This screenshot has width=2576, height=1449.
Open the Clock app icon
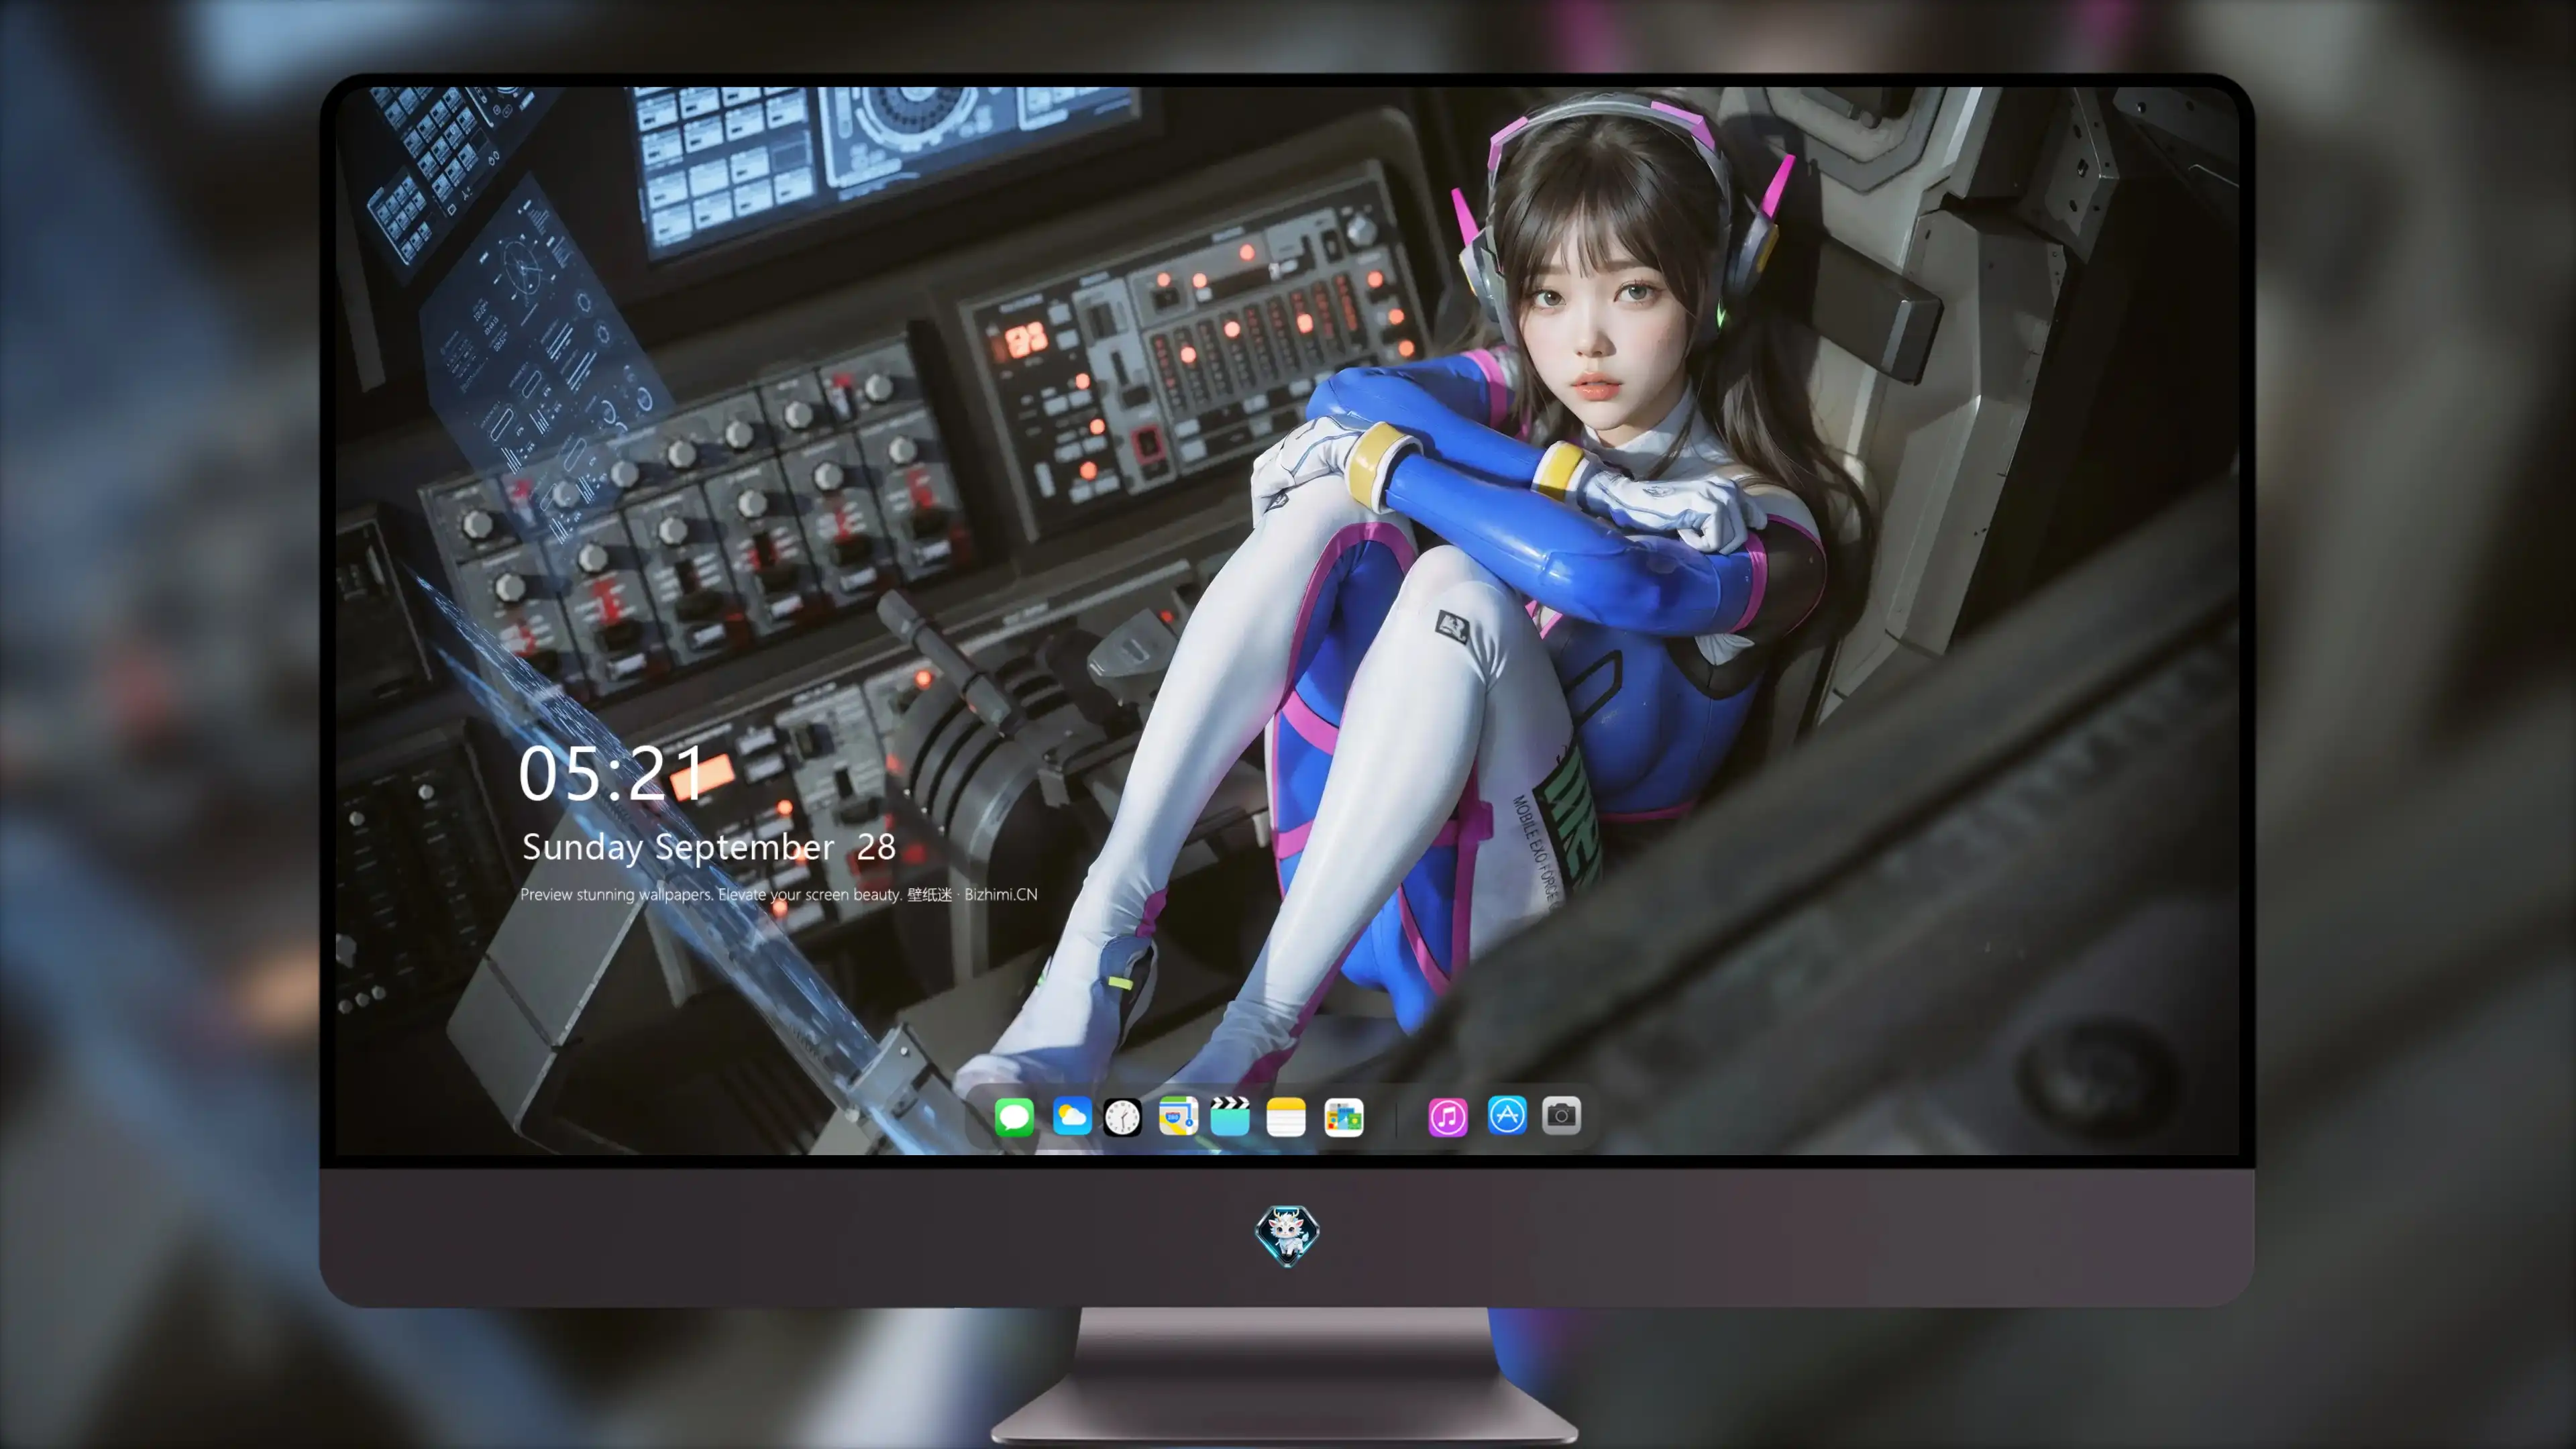tap(1122, 1117)
